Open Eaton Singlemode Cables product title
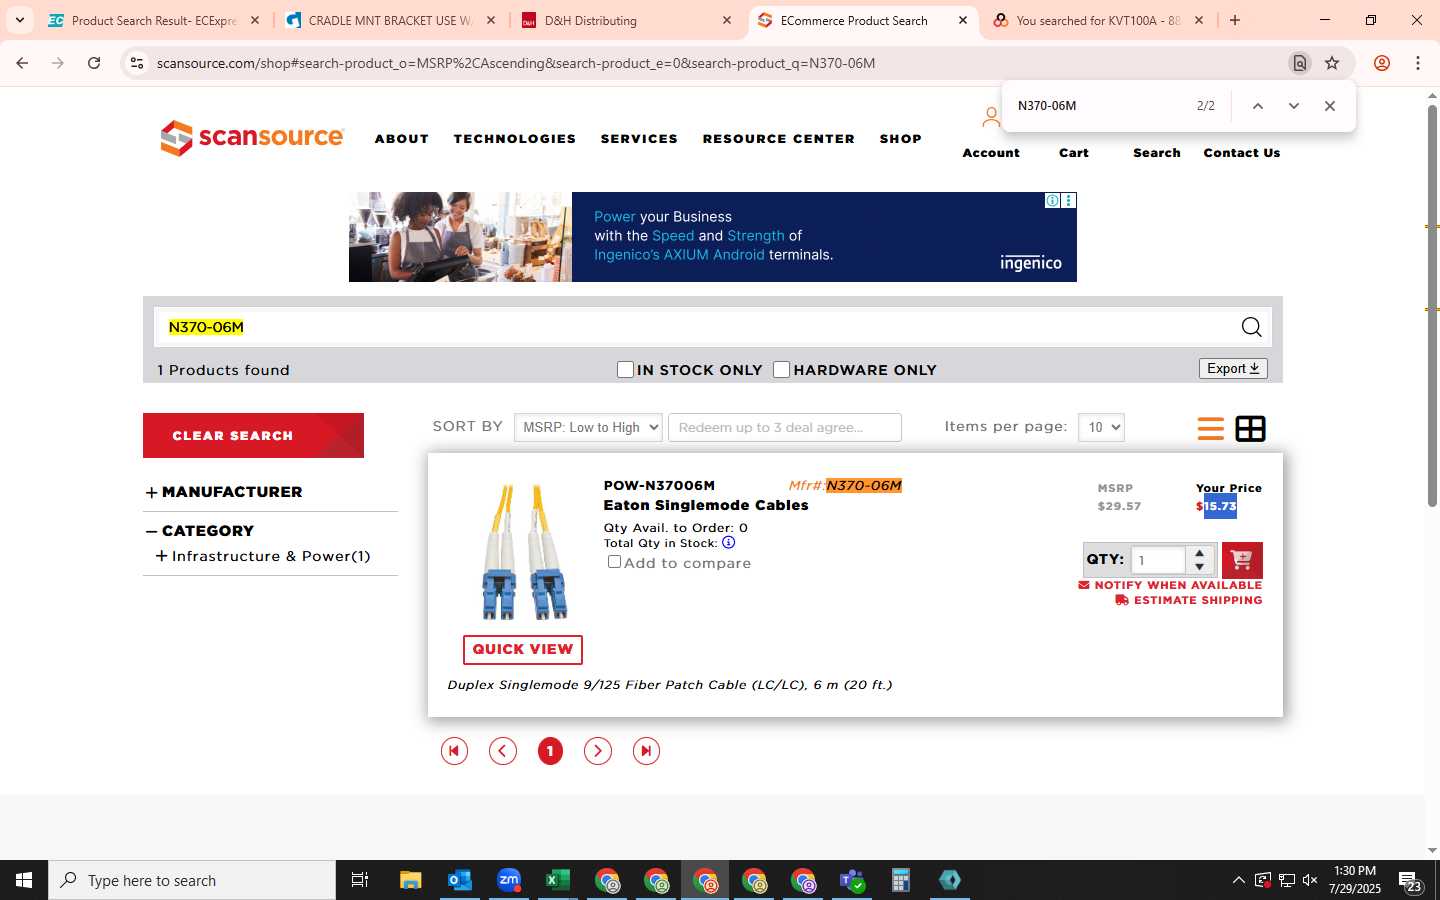1440x900 pixels. coord(706,505)
